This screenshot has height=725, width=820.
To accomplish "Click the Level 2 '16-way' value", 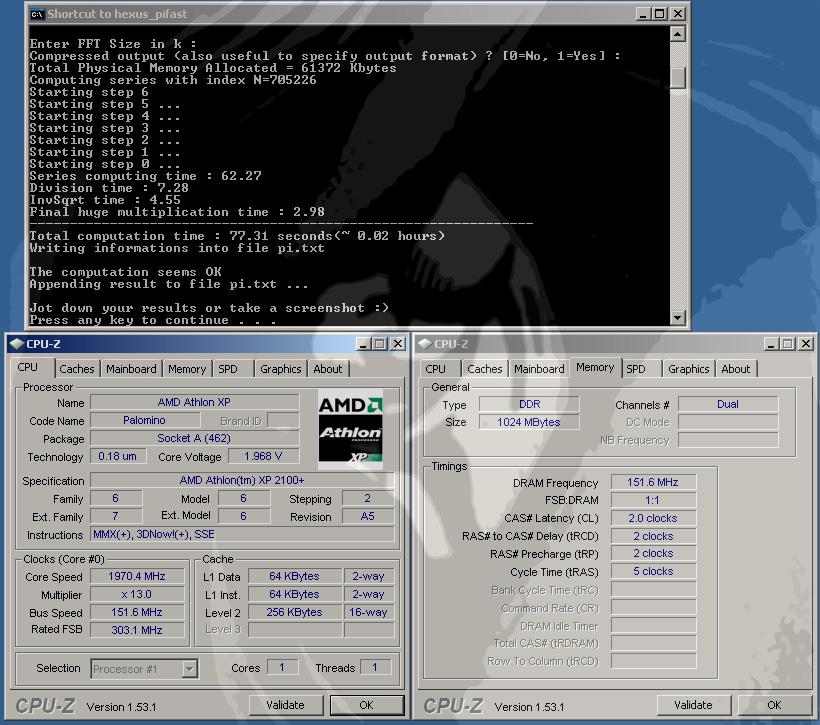I will (x=369, y=612).
